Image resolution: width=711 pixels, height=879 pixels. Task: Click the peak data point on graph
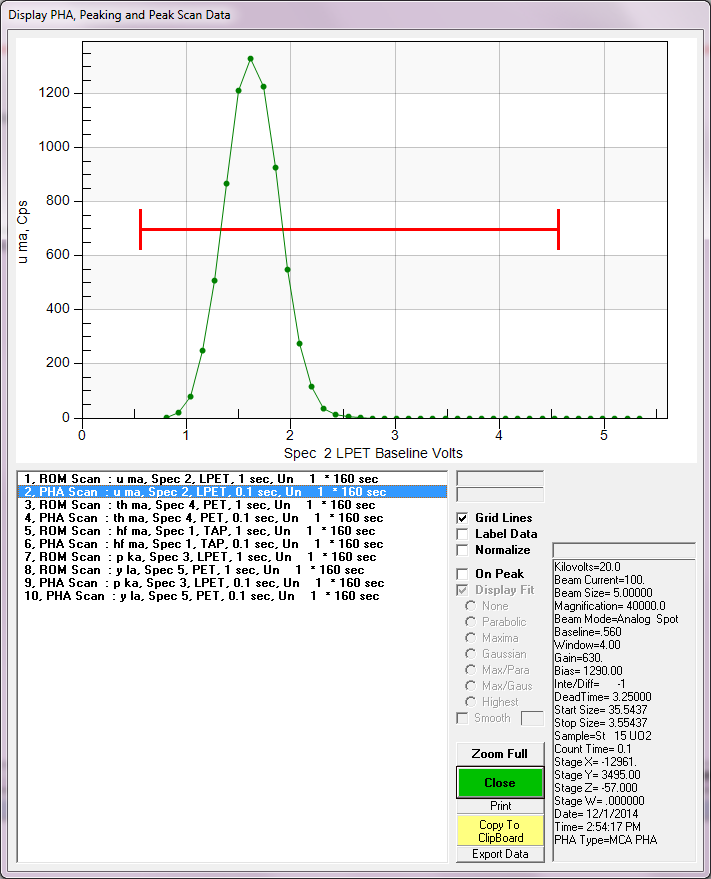point(250,59)
